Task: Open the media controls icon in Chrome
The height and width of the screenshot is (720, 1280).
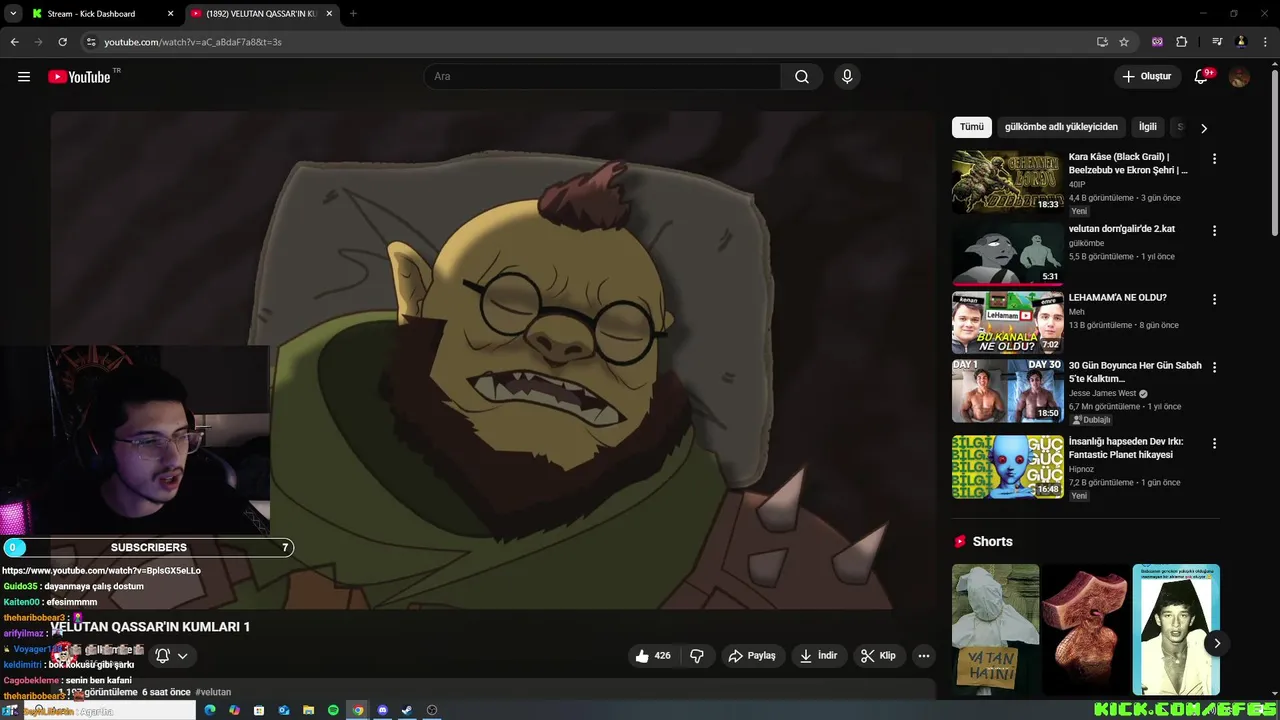Action: coord(1217,42)
